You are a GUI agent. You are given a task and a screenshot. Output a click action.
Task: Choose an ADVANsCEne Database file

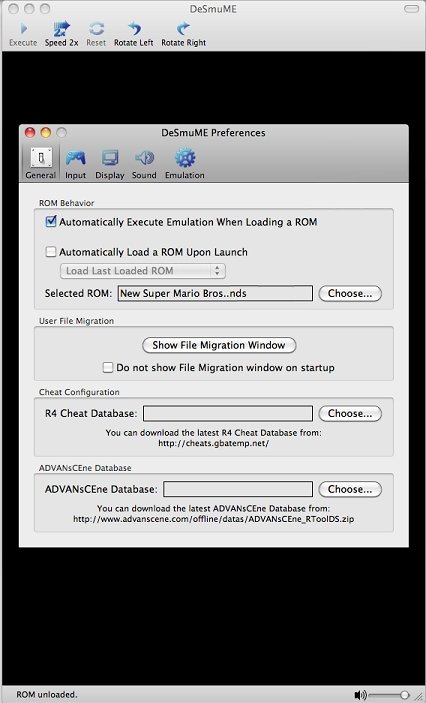click(x=350, y=489)
